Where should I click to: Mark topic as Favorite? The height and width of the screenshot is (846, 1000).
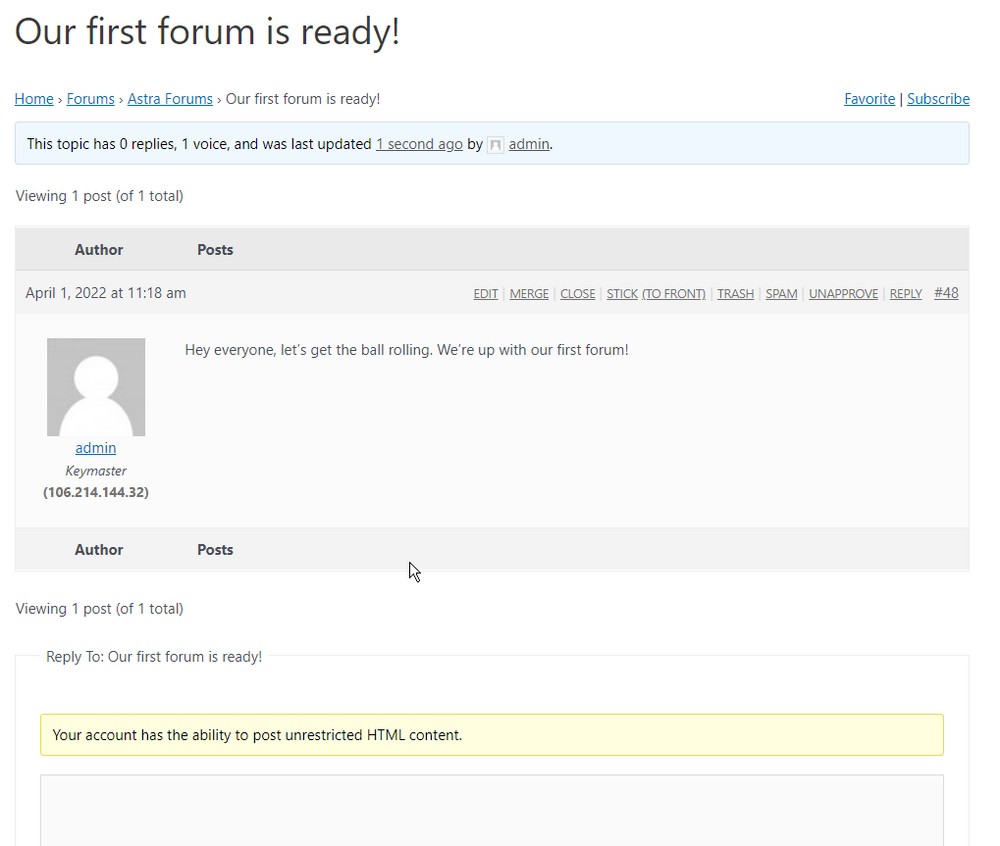click(x=869, y=99)
